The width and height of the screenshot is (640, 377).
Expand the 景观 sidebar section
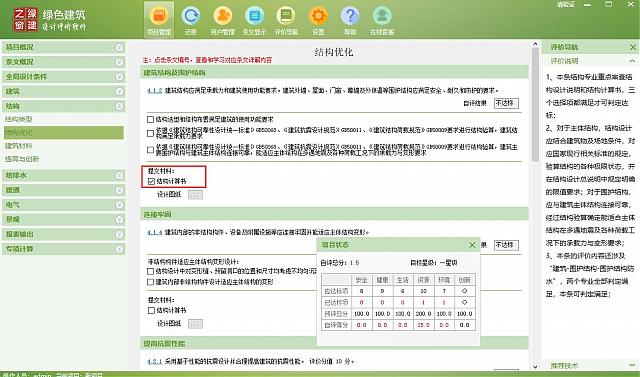pos(119,220)
